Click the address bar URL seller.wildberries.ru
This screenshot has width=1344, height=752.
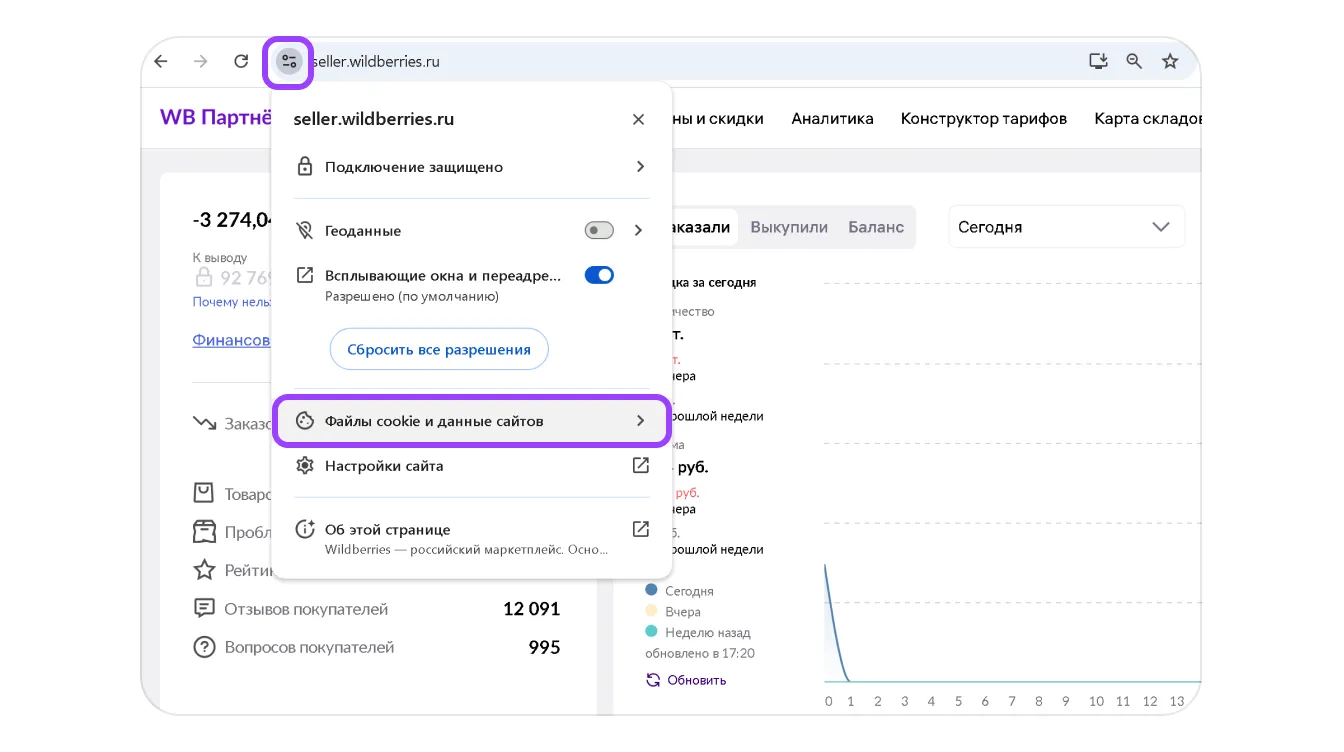376,61
